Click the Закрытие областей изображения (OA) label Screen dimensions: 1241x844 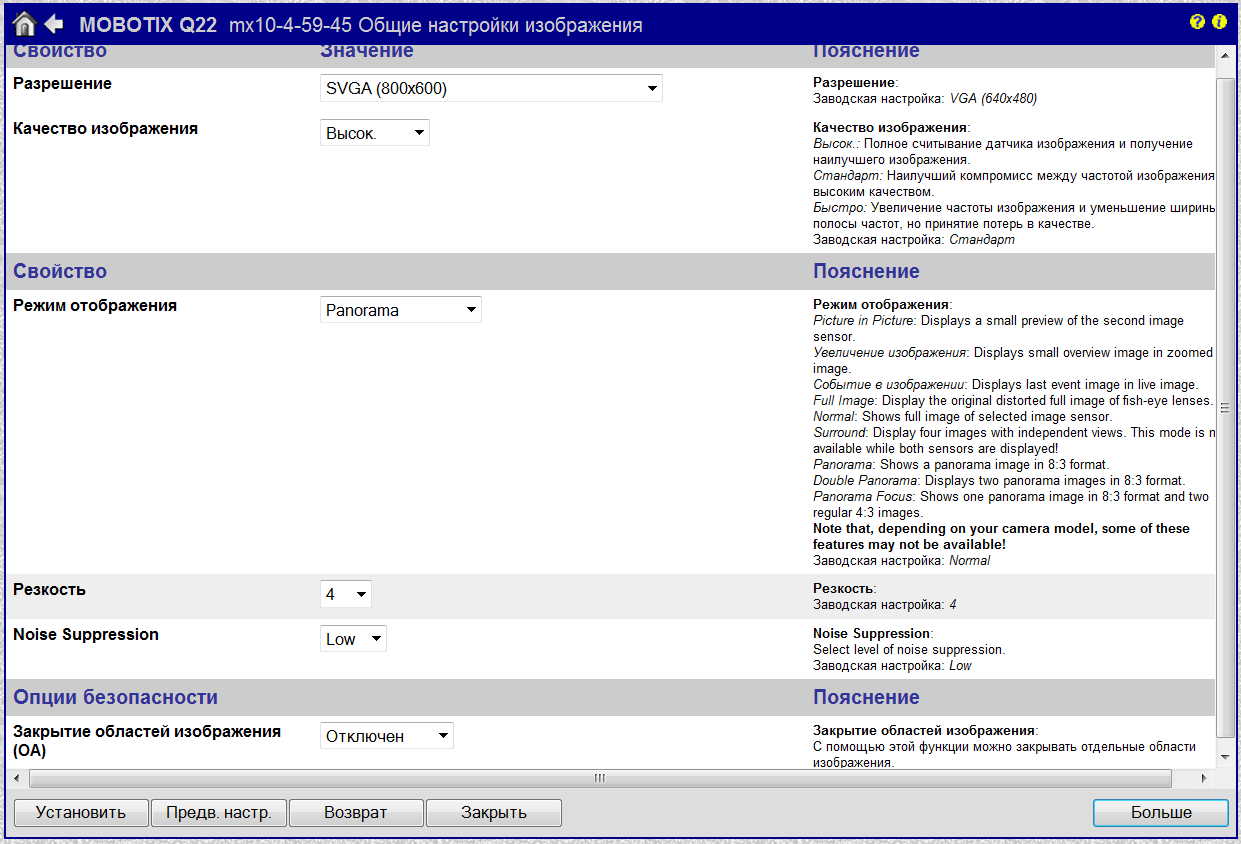pos(147,740)
